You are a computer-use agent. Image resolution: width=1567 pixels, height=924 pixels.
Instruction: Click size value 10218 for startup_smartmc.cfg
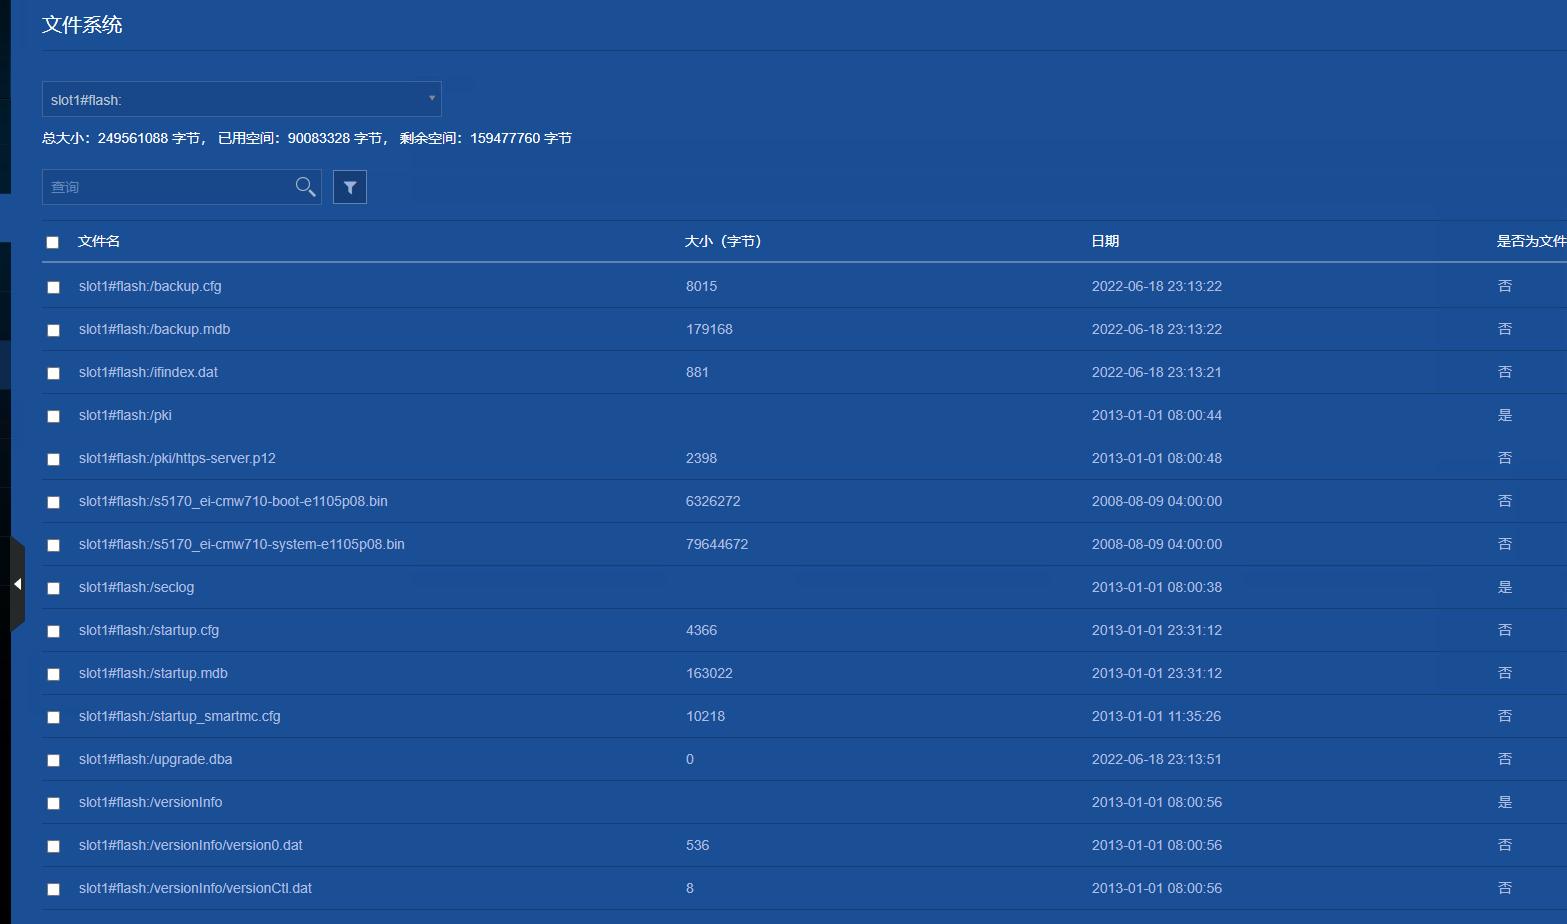(705, 716)
